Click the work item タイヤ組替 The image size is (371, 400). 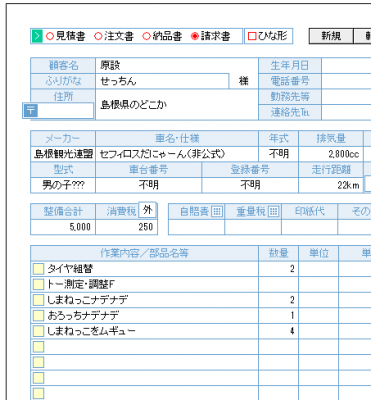click(70, 269)
